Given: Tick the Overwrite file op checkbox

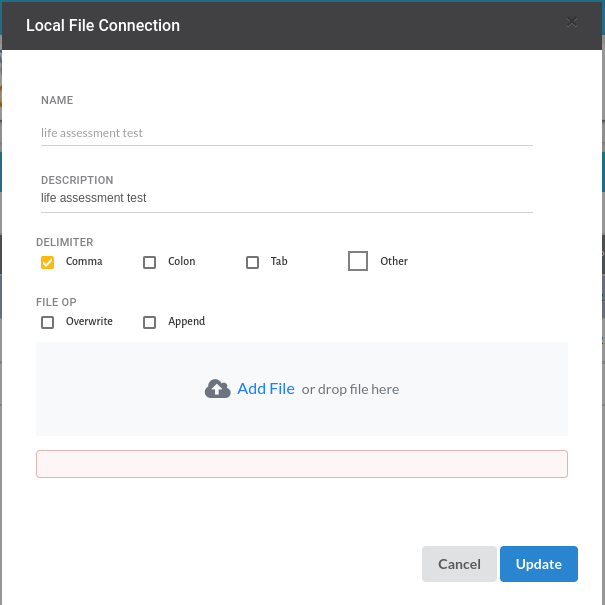Looking at the screenshot, I should (47, 322).
